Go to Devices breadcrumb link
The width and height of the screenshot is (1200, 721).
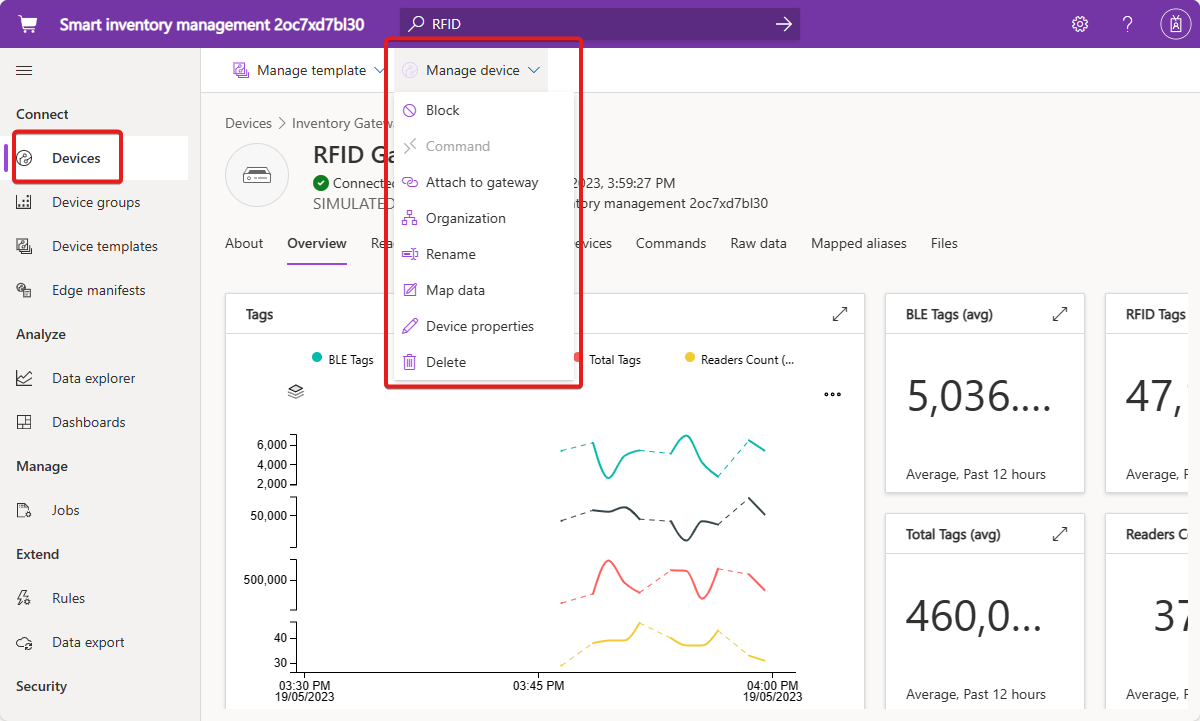pyautogui.click(x=248, y=123)
